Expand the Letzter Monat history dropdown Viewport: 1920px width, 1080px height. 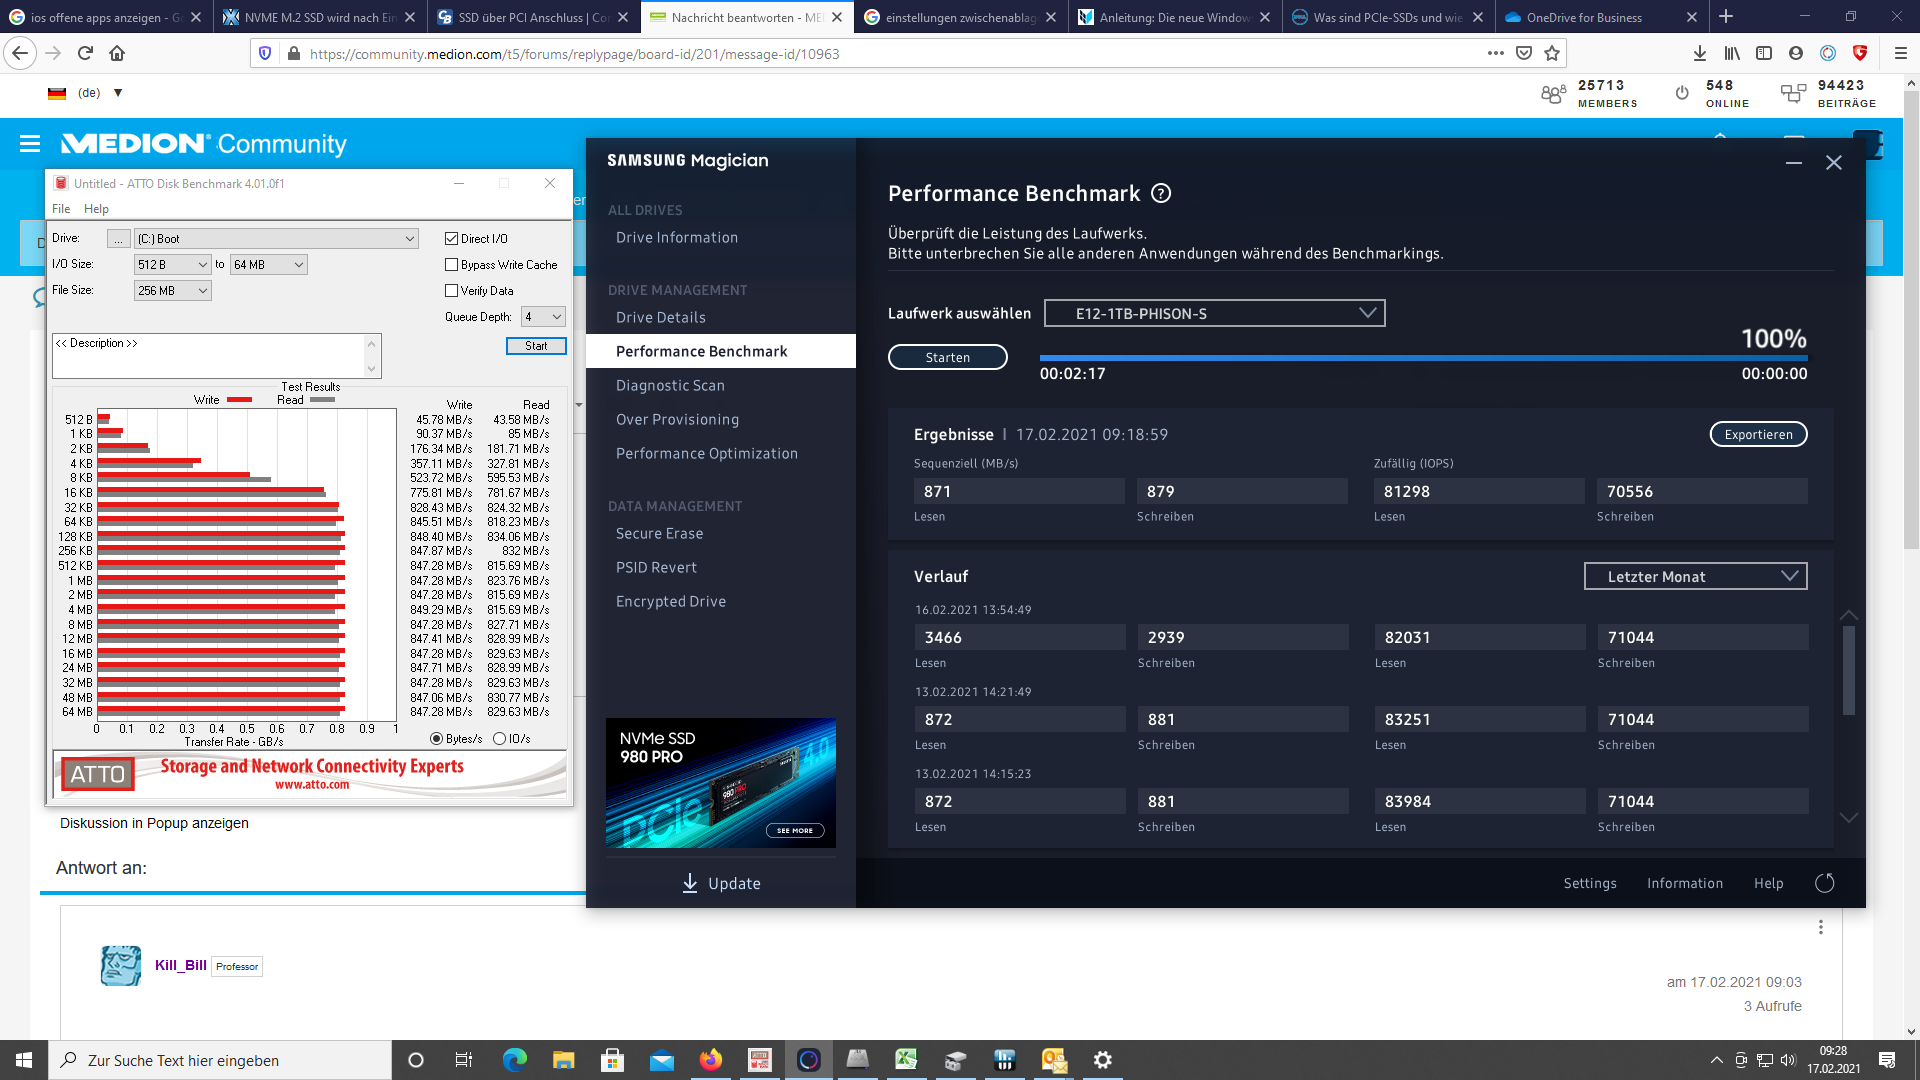[x=1695, y=577]
